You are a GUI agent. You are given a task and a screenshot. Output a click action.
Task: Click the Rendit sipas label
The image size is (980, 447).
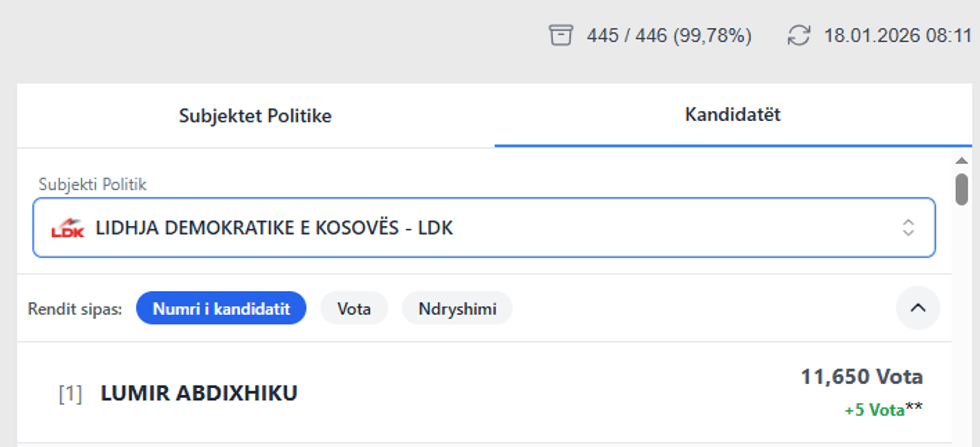coord(75,309)
